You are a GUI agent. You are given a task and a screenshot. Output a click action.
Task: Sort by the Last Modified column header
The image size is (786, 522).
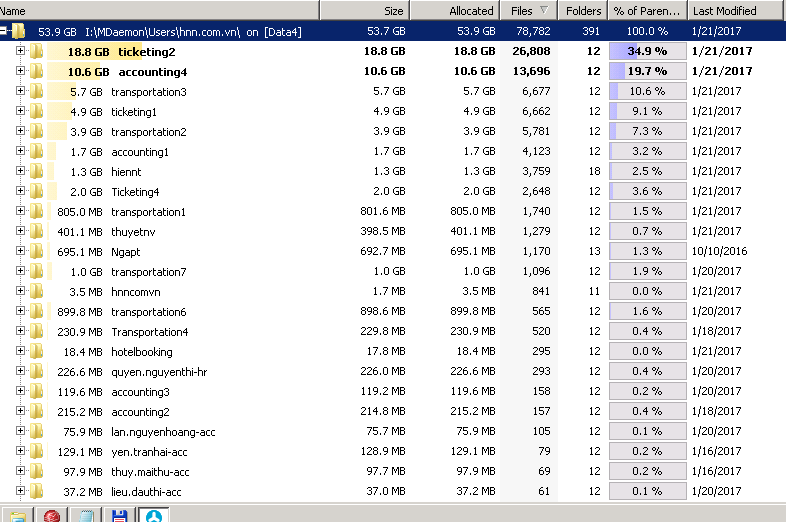pyautogui.click(x=736, y=11)
